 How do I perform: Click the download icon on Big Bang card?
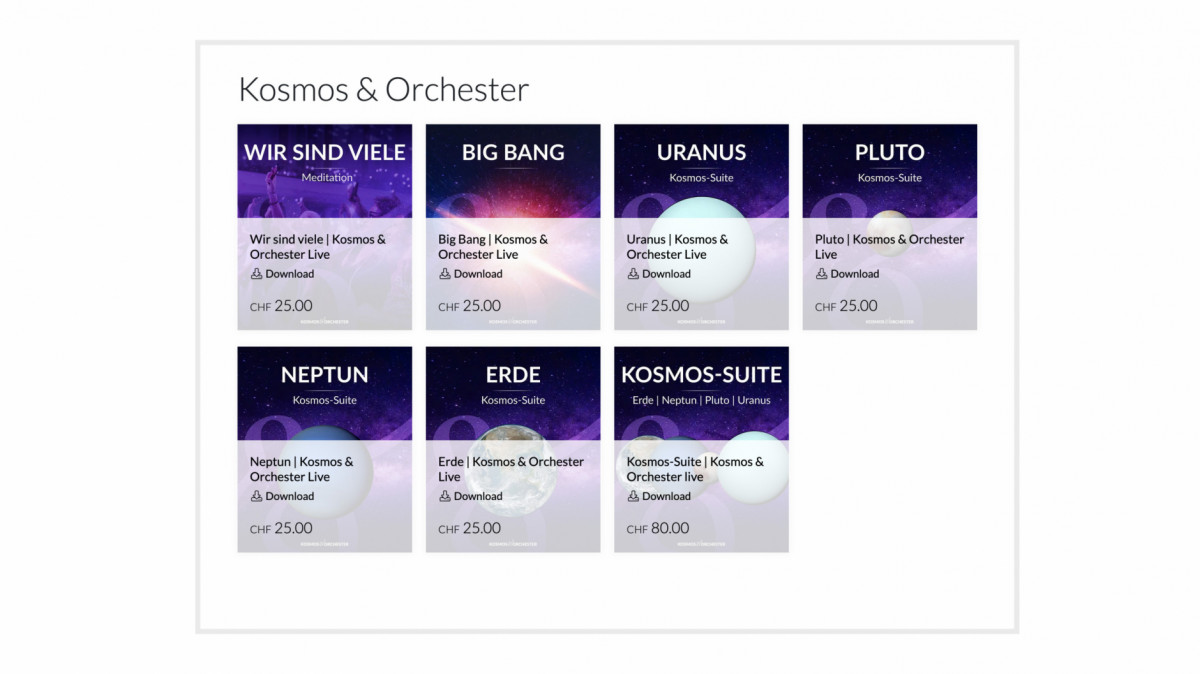tap(445, 274)
